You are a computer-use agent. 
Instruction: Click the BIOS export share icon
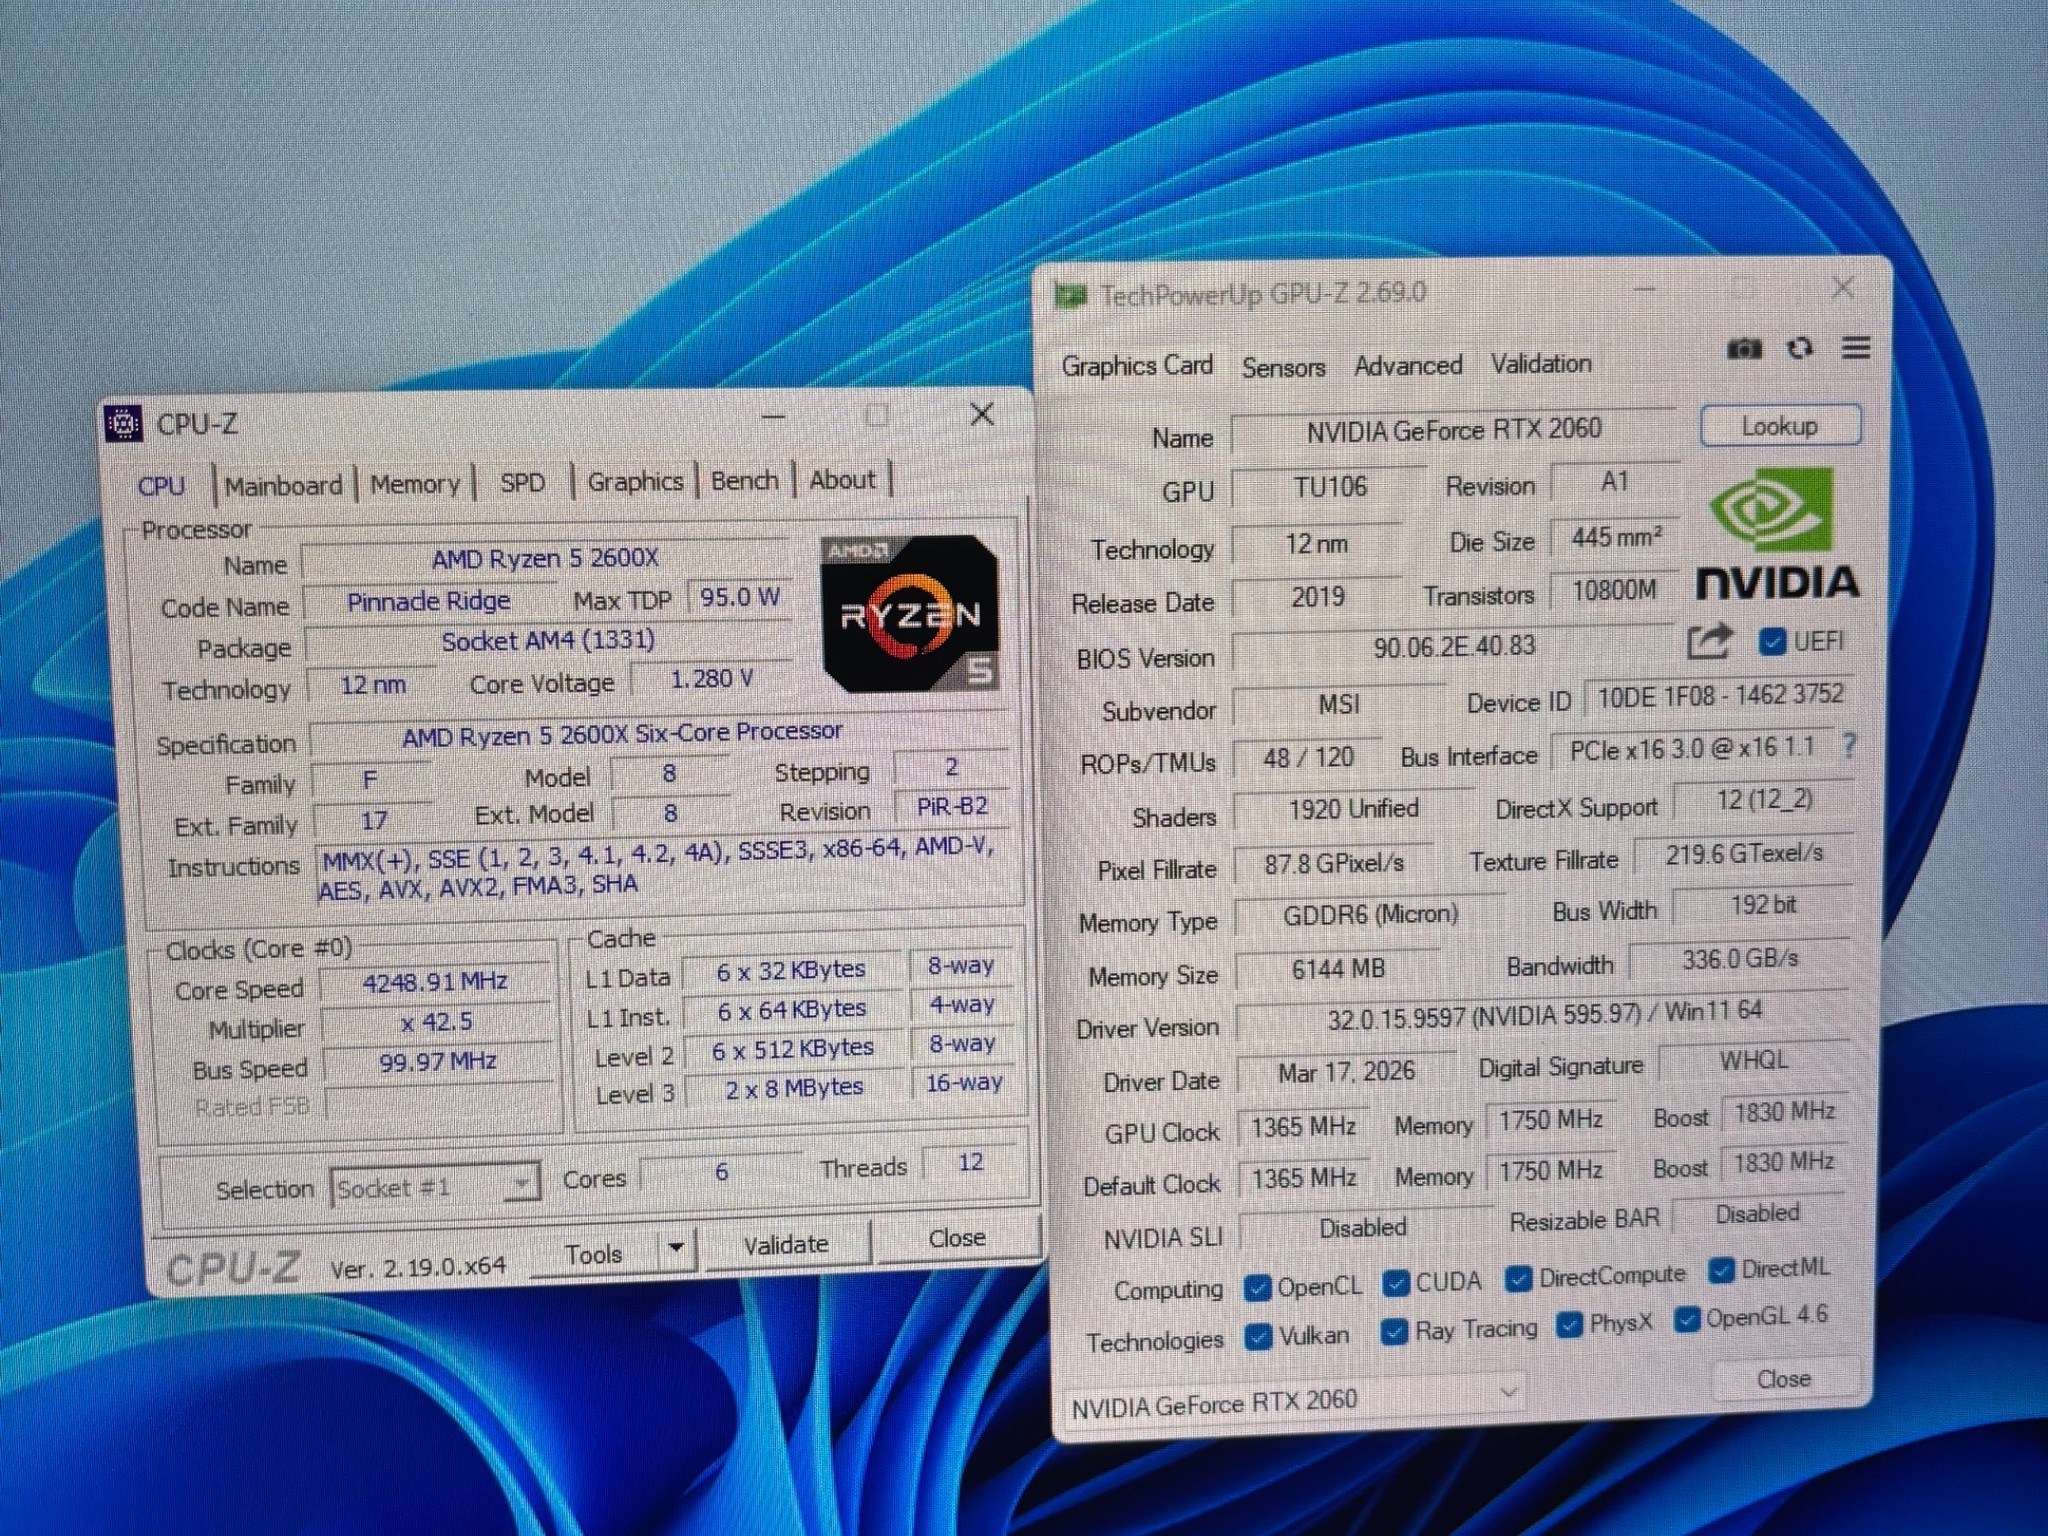(1709, 641)
